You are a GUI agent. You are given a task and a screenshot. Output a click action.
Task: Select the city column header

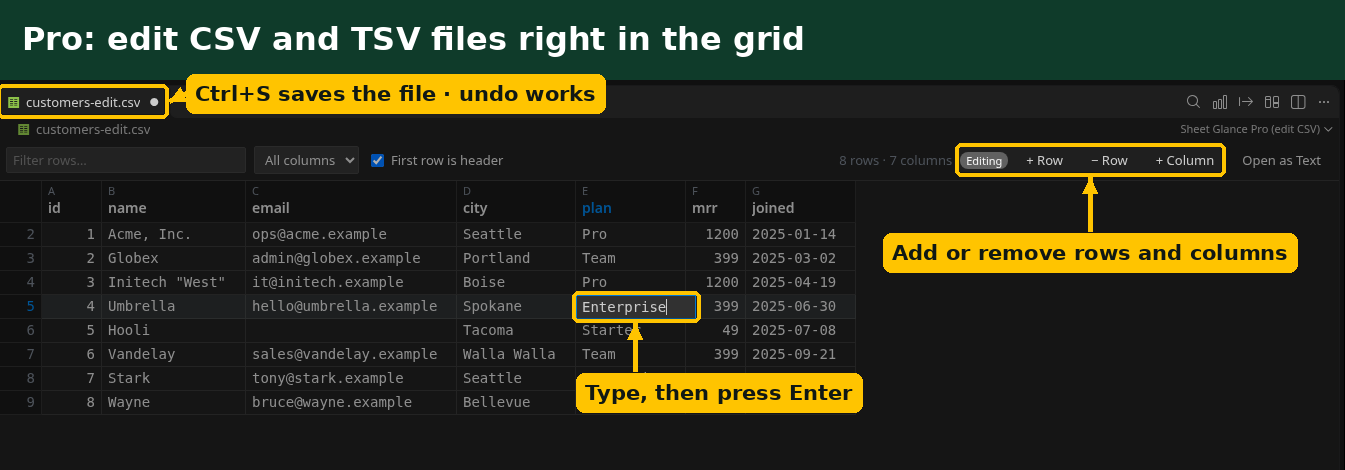click(x=516, y=201)
